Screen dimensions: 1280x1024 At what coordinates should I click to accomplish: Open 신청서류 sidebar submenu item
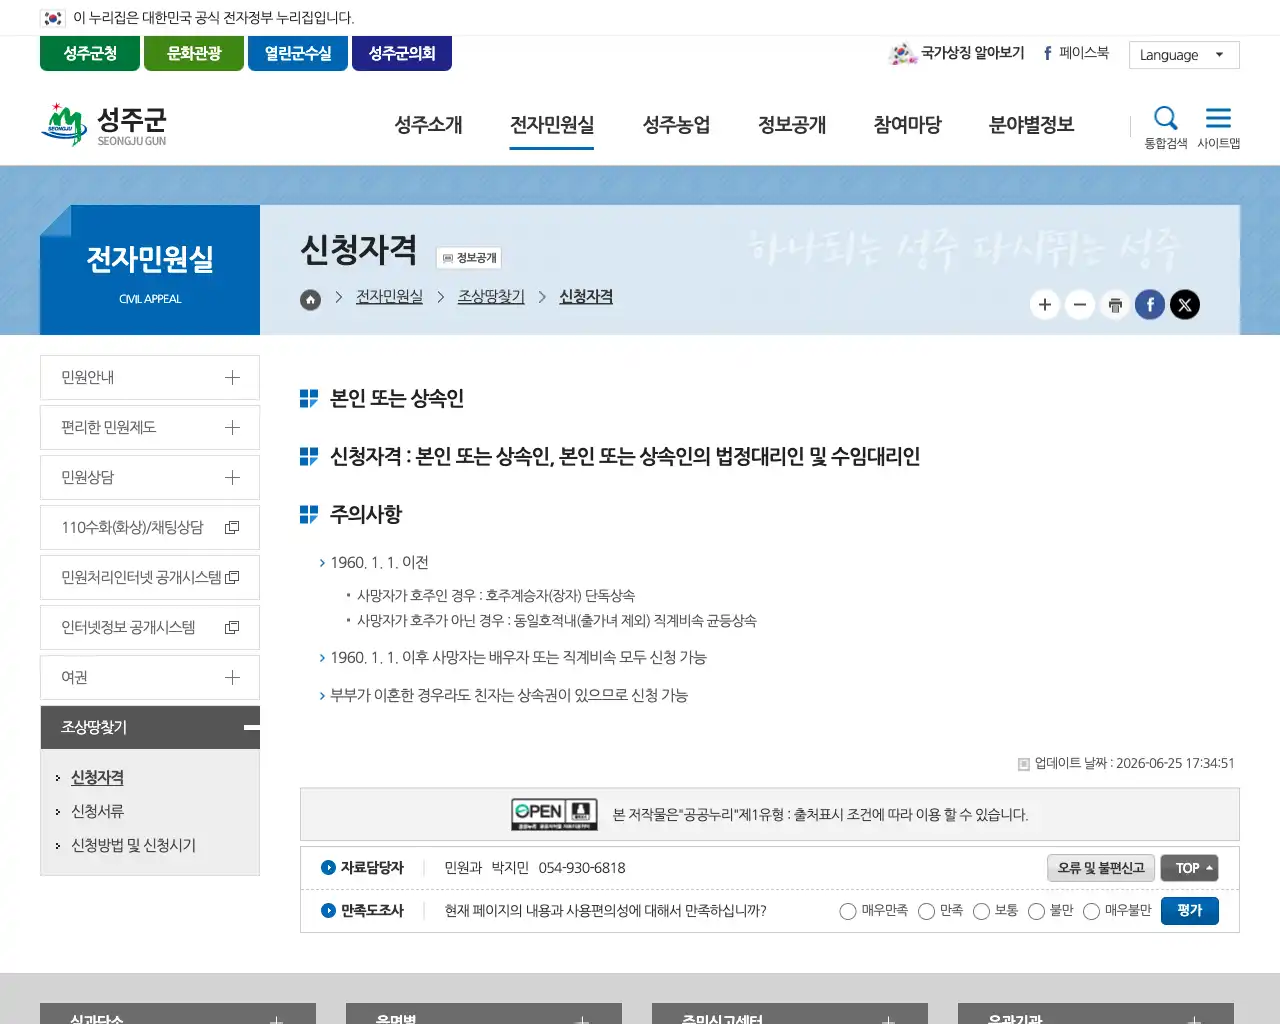click(x=97, y=812)
